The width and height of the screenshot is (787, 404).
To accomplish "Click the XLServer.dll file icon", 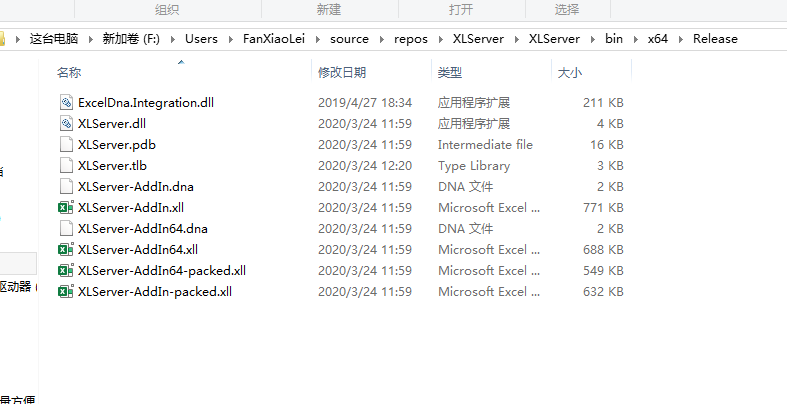I will pyautogui.click(x=66, y=124).
